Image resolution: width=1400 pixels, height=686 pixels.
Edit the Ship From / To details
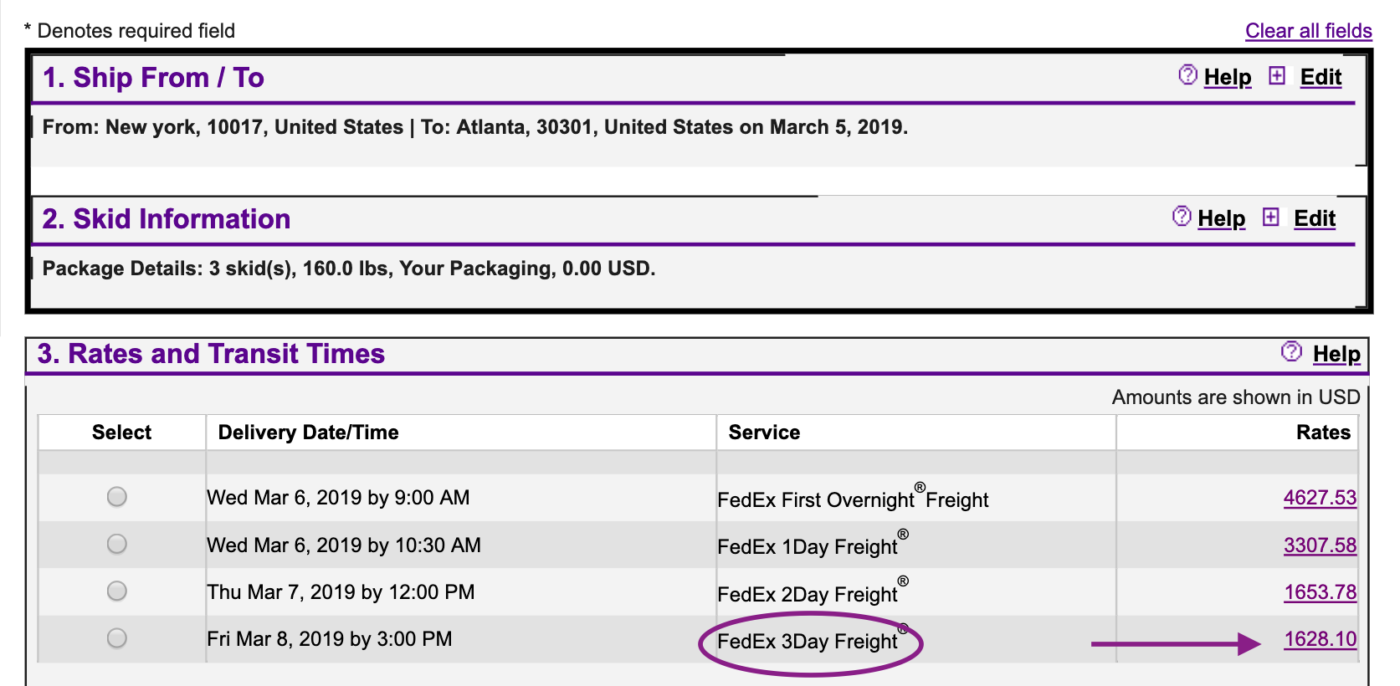(1321, 76)
